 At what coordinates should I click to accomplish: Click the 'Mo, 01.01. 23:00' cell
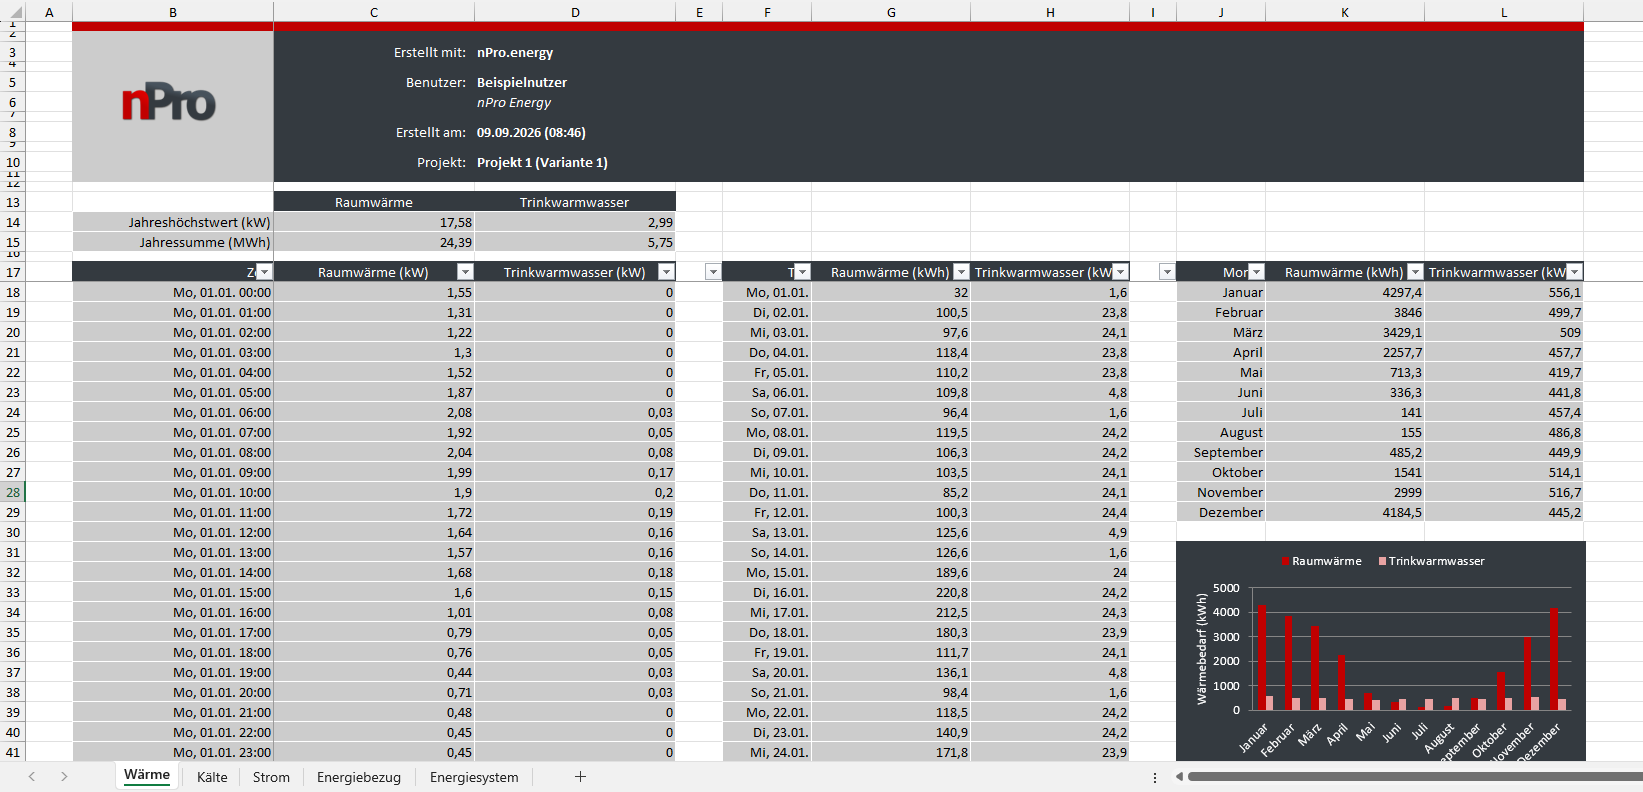coord(173,752)
